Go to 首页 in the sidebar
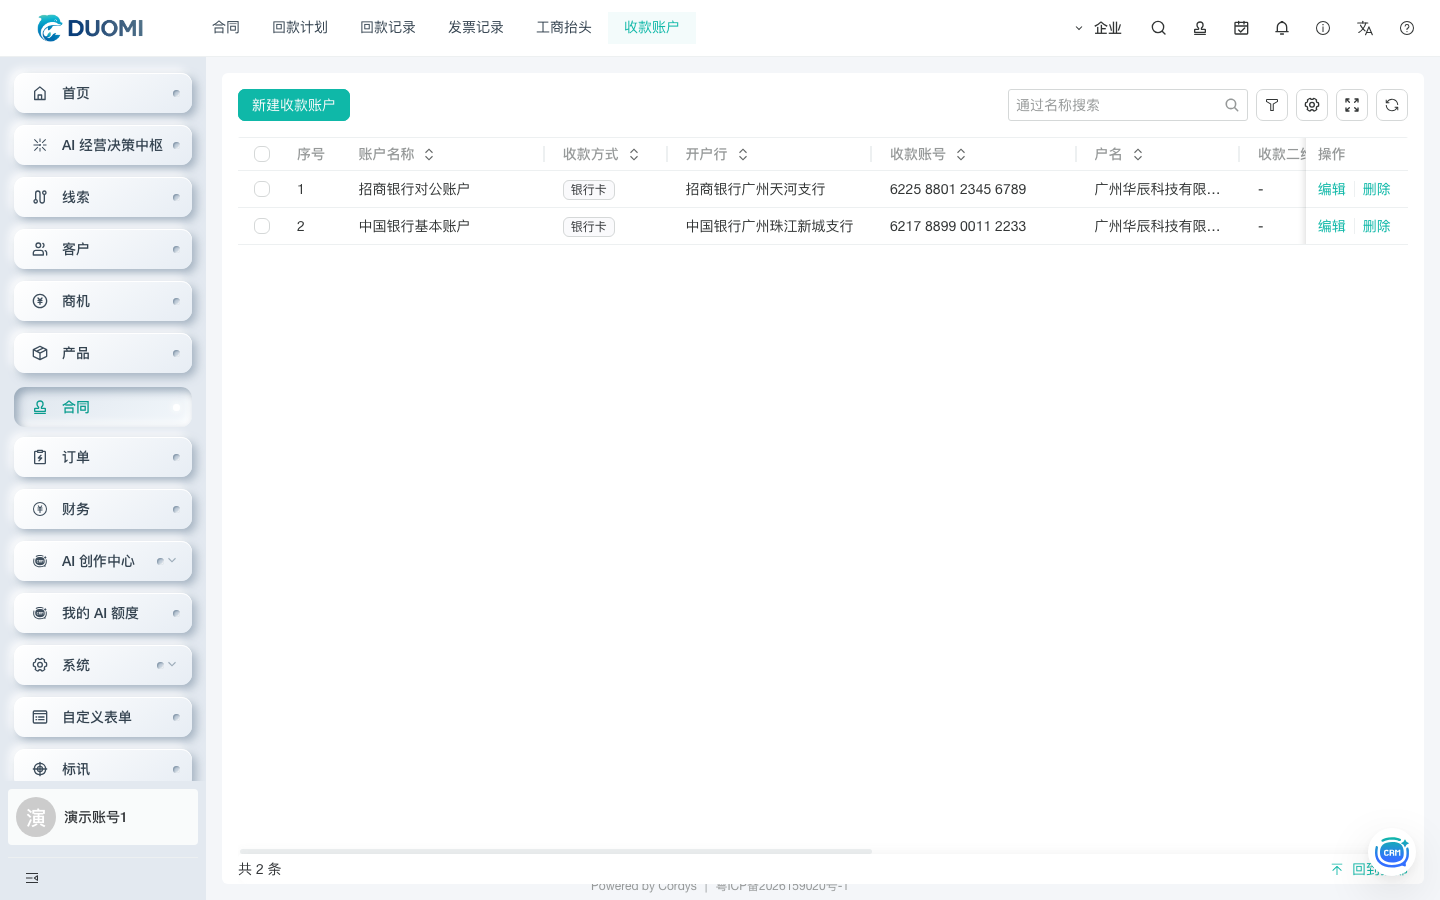Image resolution: width=1440 pixels, height=900 pixels. tap(103, 93)
